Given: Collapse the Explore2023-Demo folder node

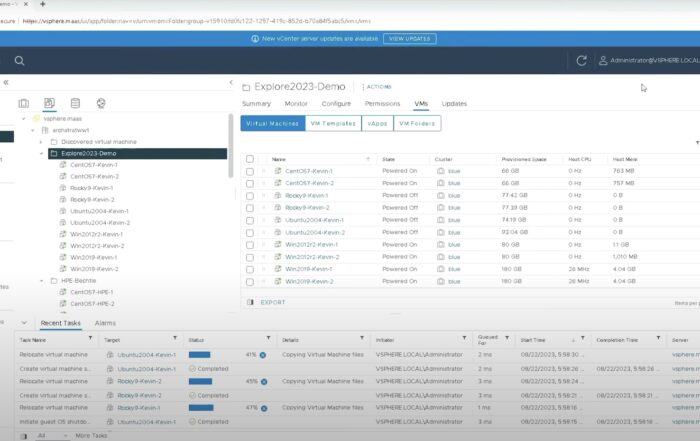Looking at the screenshot, I should click(x=42, y=154).
